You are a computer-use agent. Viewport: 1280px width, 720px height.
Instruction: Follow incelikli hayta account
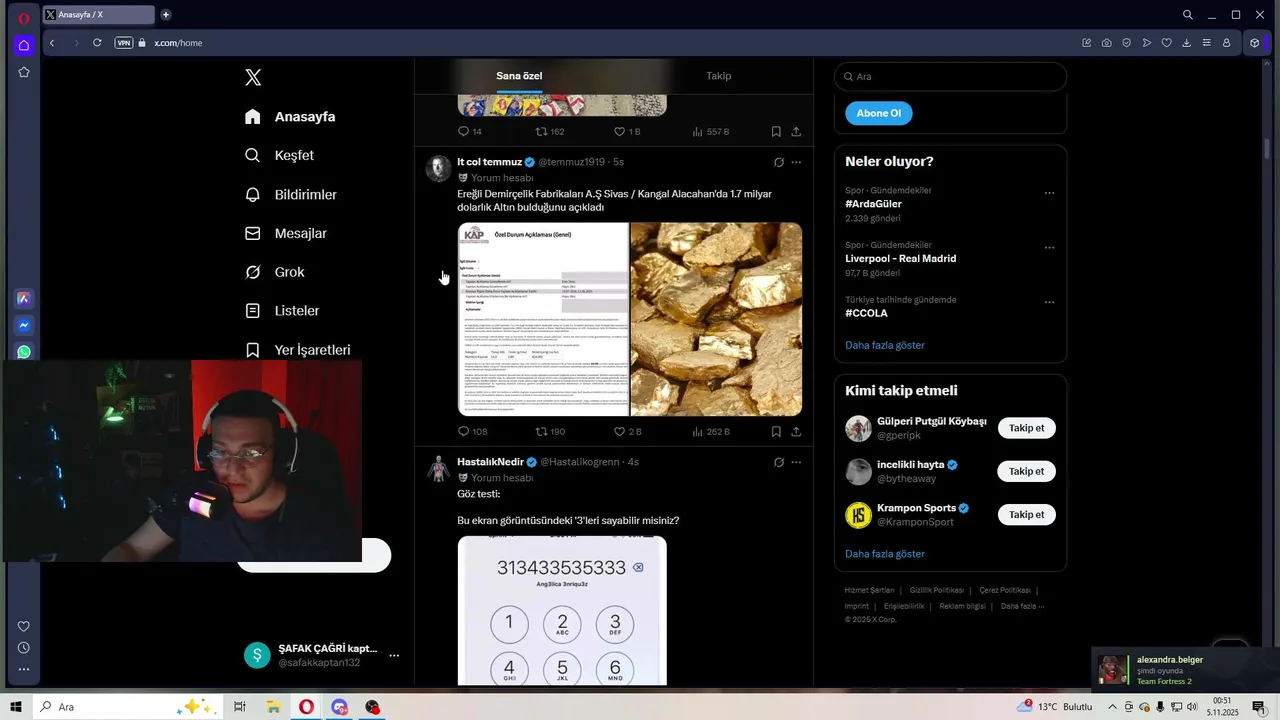click(x=1026, y=471)
